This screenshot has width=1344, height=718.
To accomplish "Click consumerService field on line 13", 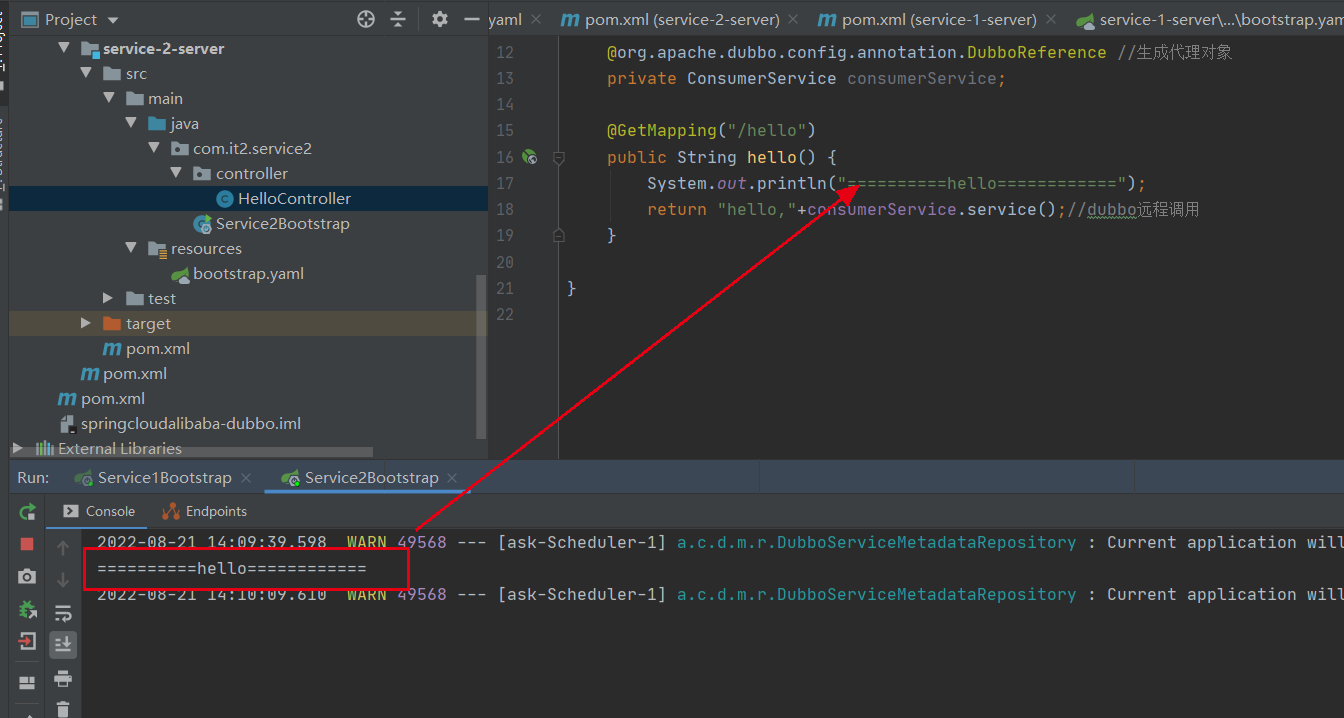I will [x=921, y=78].
